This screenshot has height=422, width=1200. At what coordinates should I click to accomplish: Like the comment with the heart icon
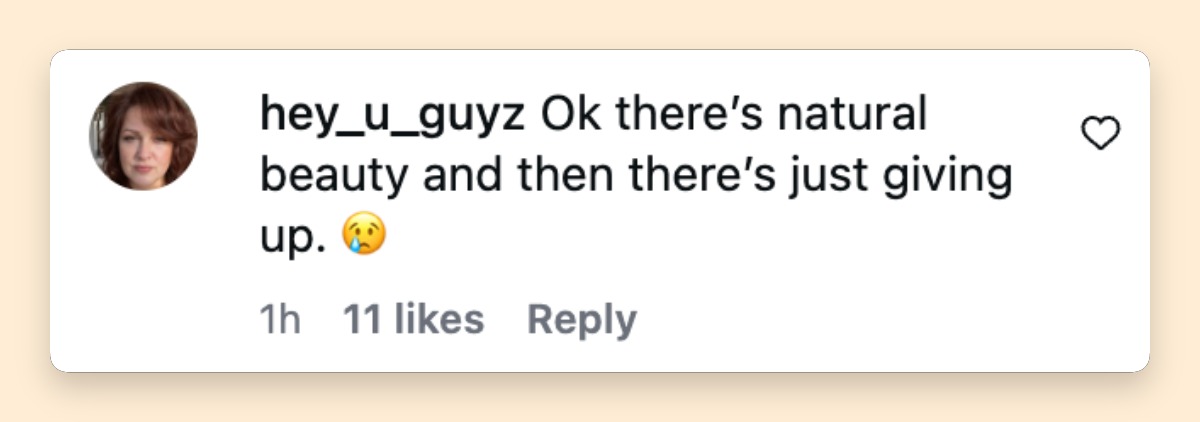point(1101,133)
